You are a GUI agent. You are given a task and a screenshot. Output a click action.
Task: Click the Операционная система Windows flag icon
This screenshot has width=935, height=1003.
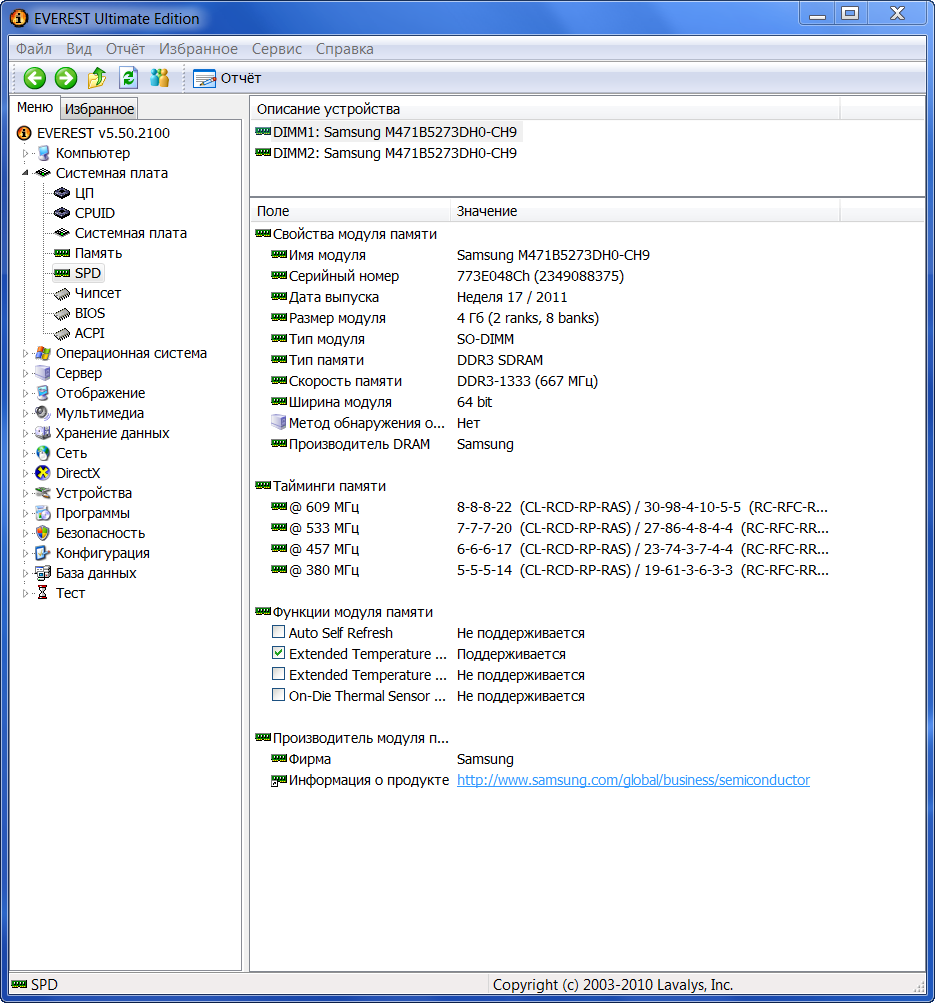tap(43, 353)
